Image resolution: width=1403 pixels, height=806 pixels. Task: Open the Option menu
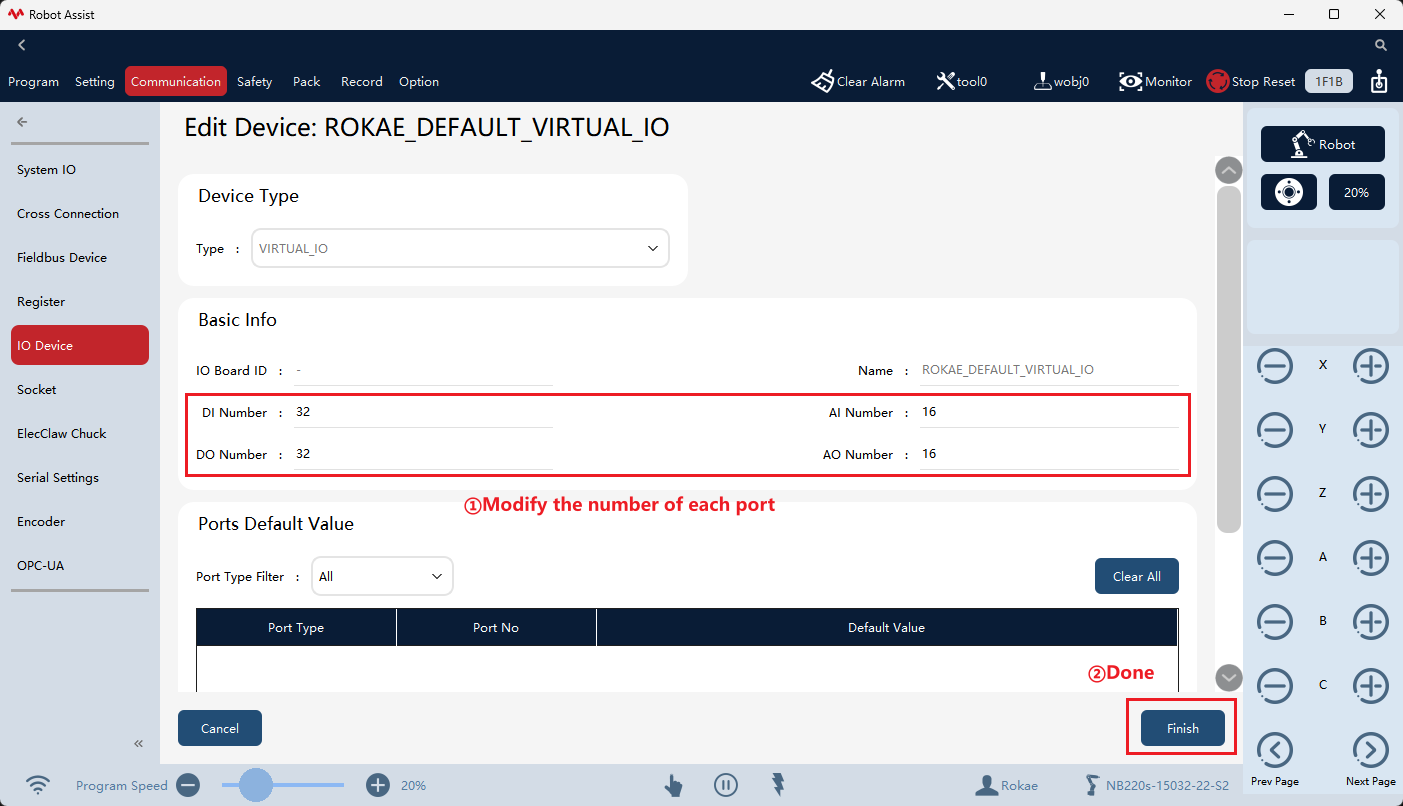tap(419, 82)
